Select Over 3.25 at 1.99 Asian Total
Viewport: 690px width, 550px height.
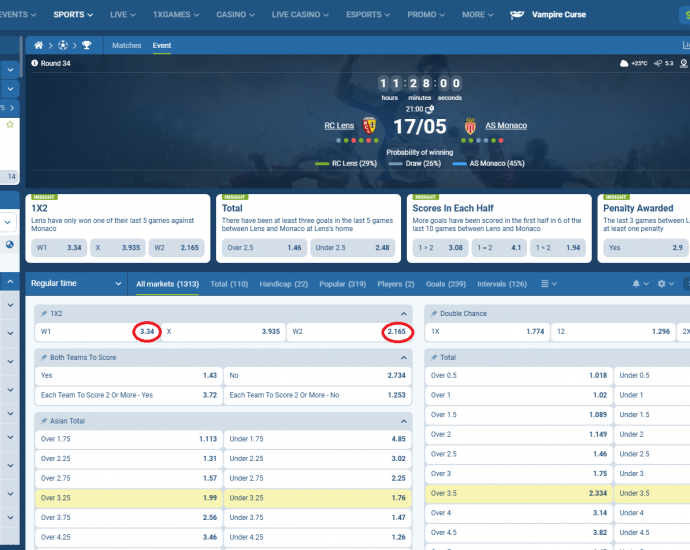point(129,498)
